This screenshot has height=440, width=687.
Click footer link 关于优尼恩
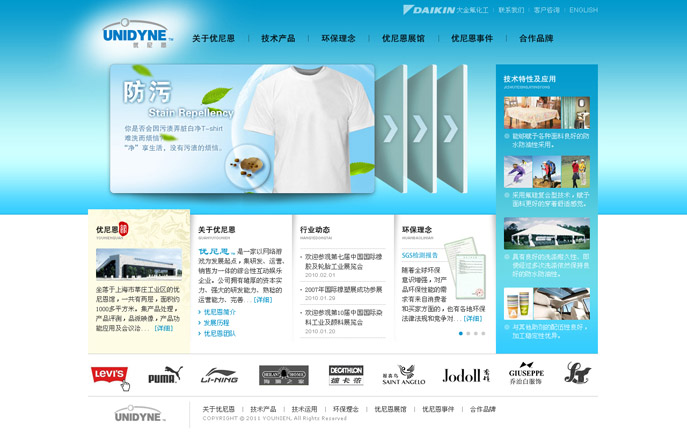tap(219, 409)
